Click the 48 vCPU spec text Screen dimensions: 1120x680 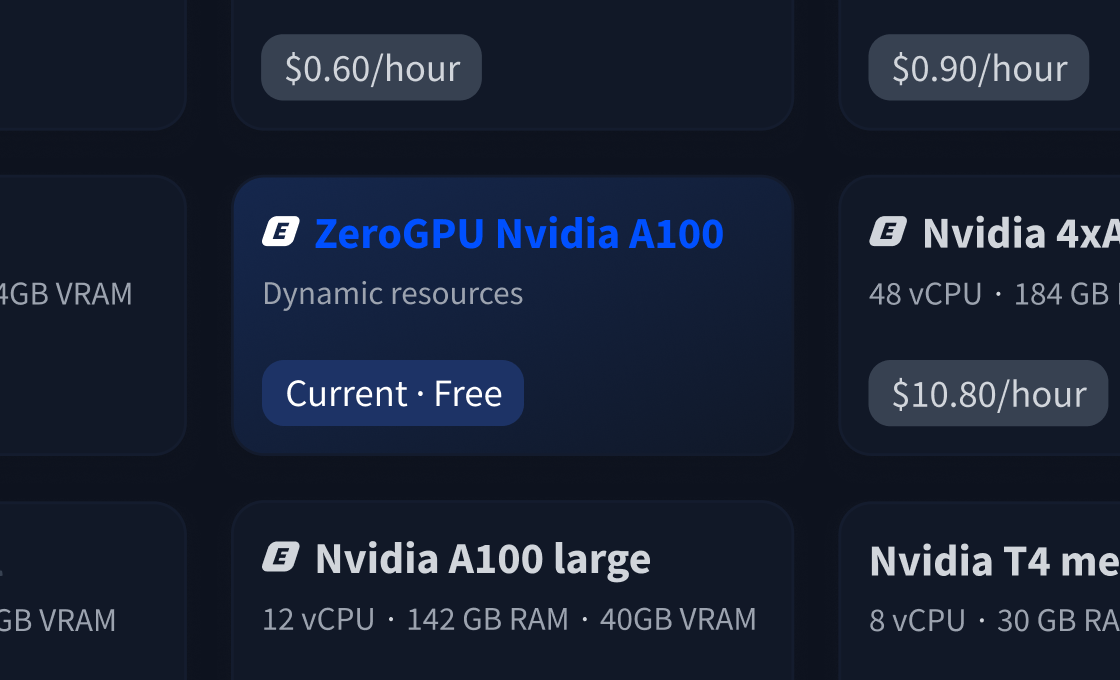(925, 293)
